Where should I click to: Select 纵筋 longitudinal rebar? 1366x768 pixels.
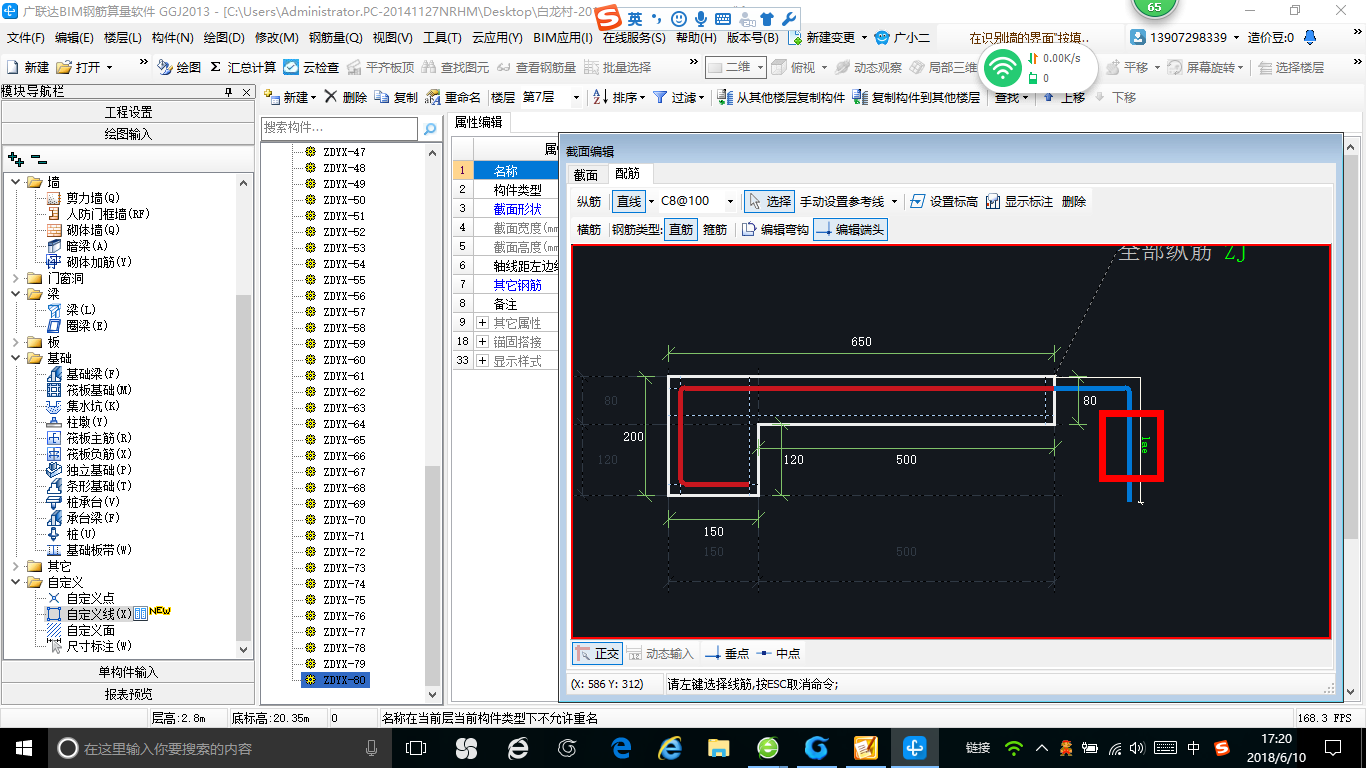(x=589, y=201)
